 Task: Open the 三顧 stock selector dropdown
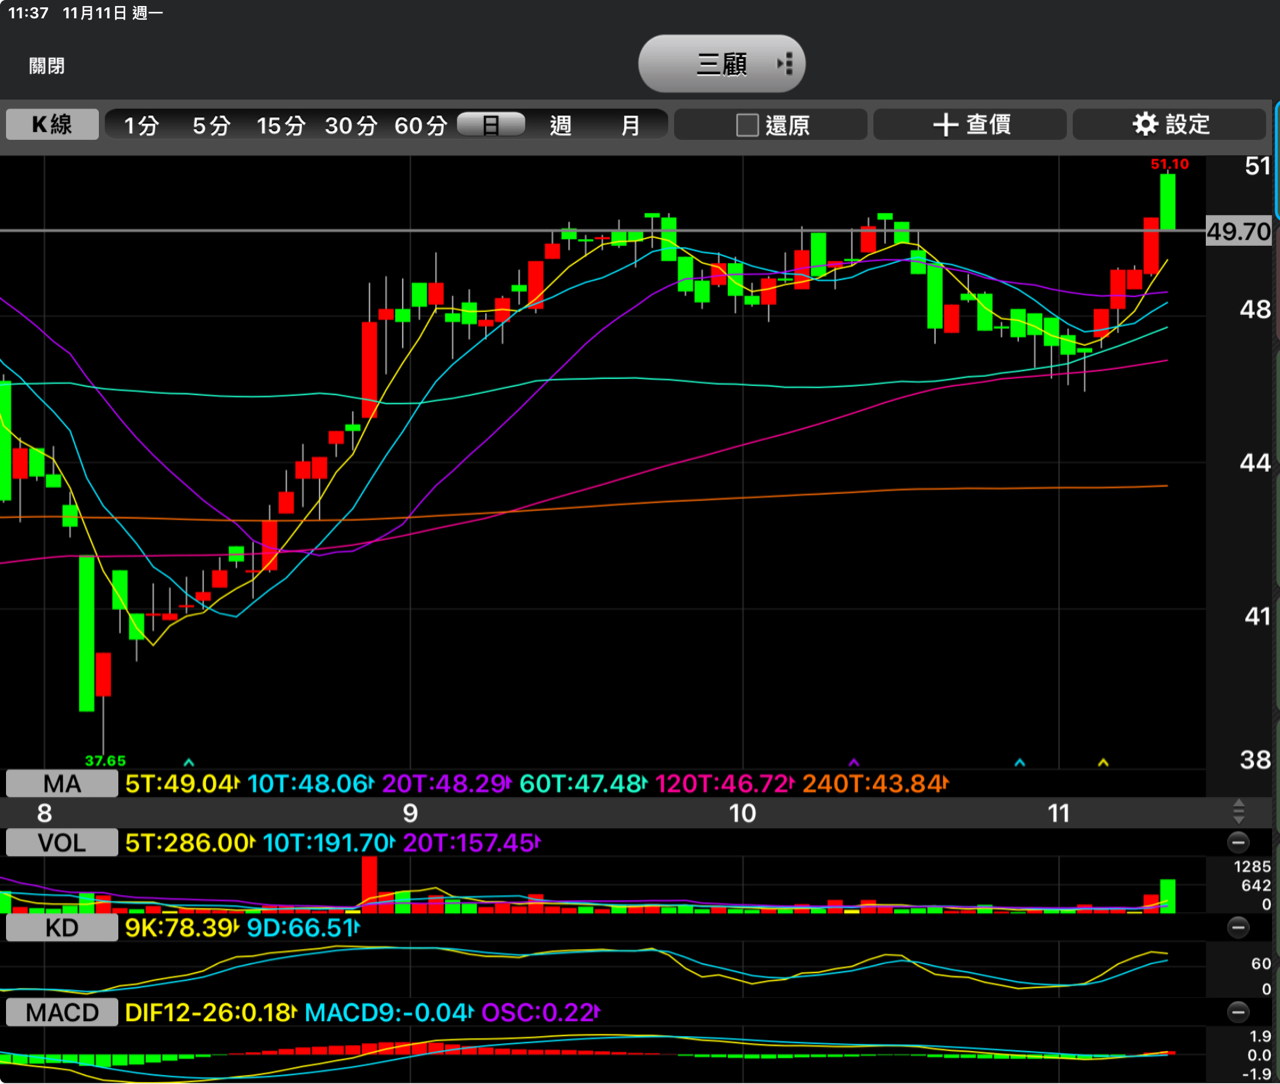click(722, 64)
